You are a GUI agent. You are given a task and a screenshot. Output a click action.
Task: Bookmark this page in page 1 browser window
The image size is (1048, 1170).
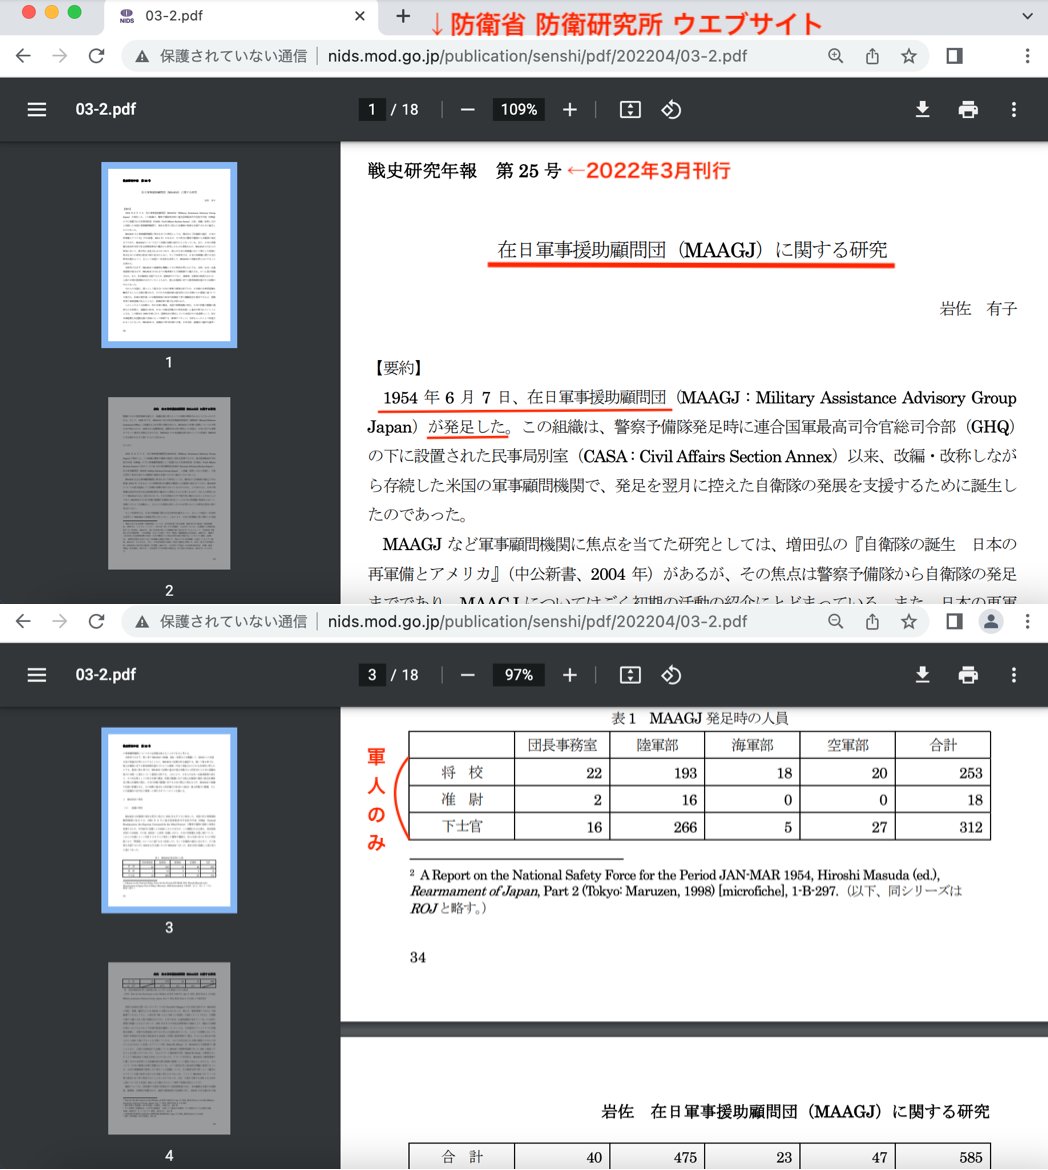pos(908,56)
